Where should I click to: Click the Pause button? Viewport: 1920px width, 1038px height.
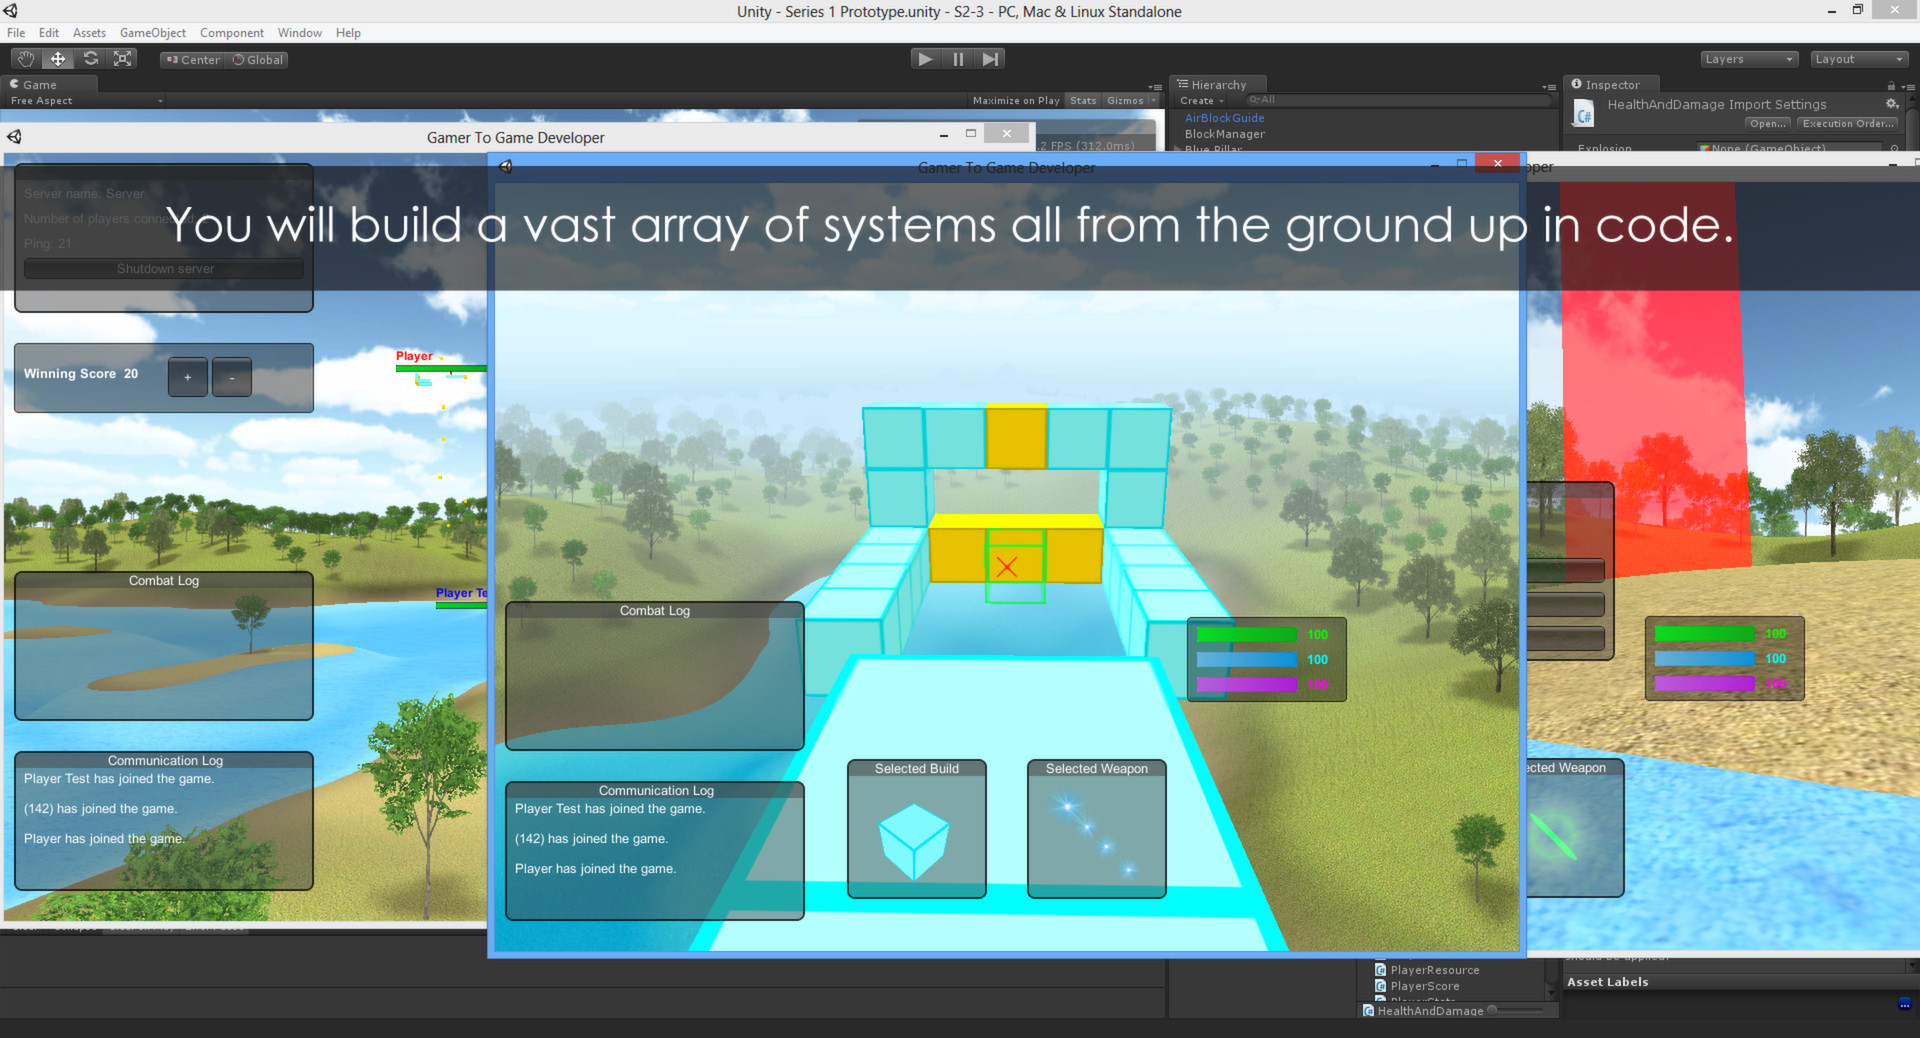click(x=958, y=59)
